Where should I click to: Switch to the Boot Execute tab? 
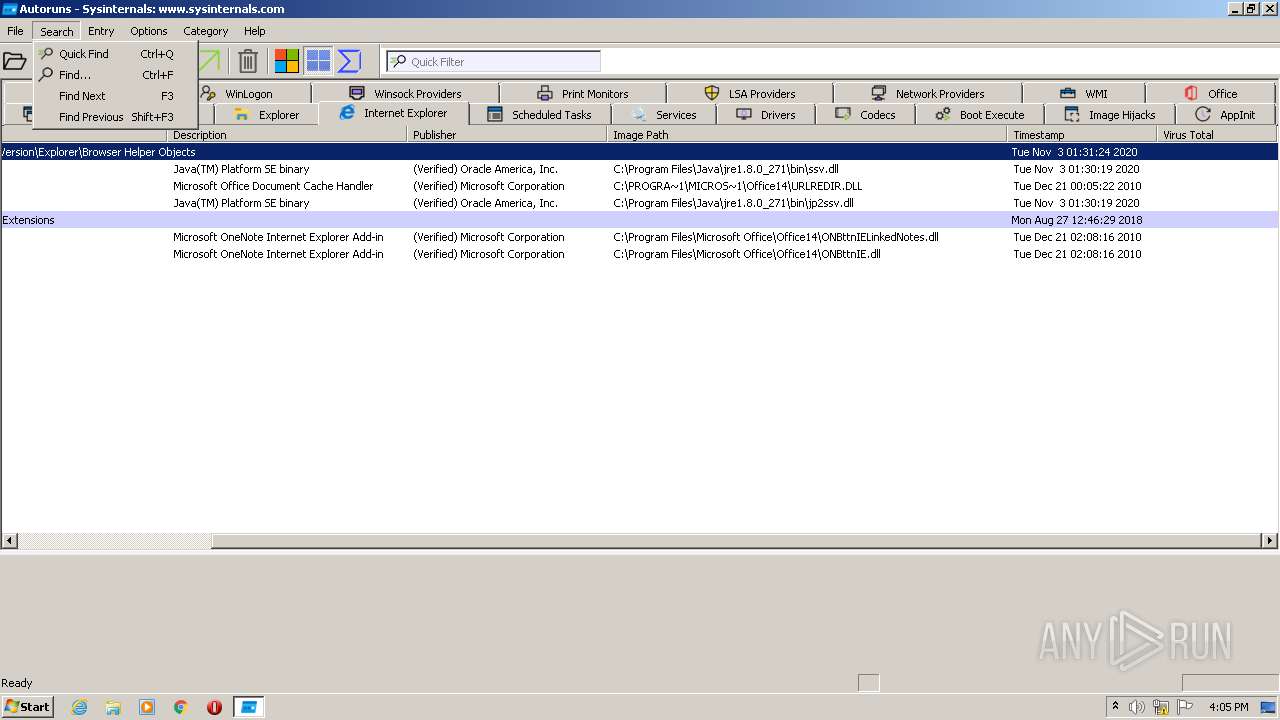980,114
